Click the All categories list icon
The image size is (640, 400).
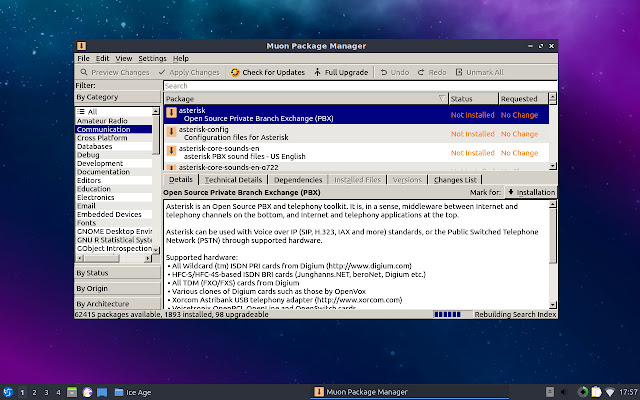(x=81, y=112)
